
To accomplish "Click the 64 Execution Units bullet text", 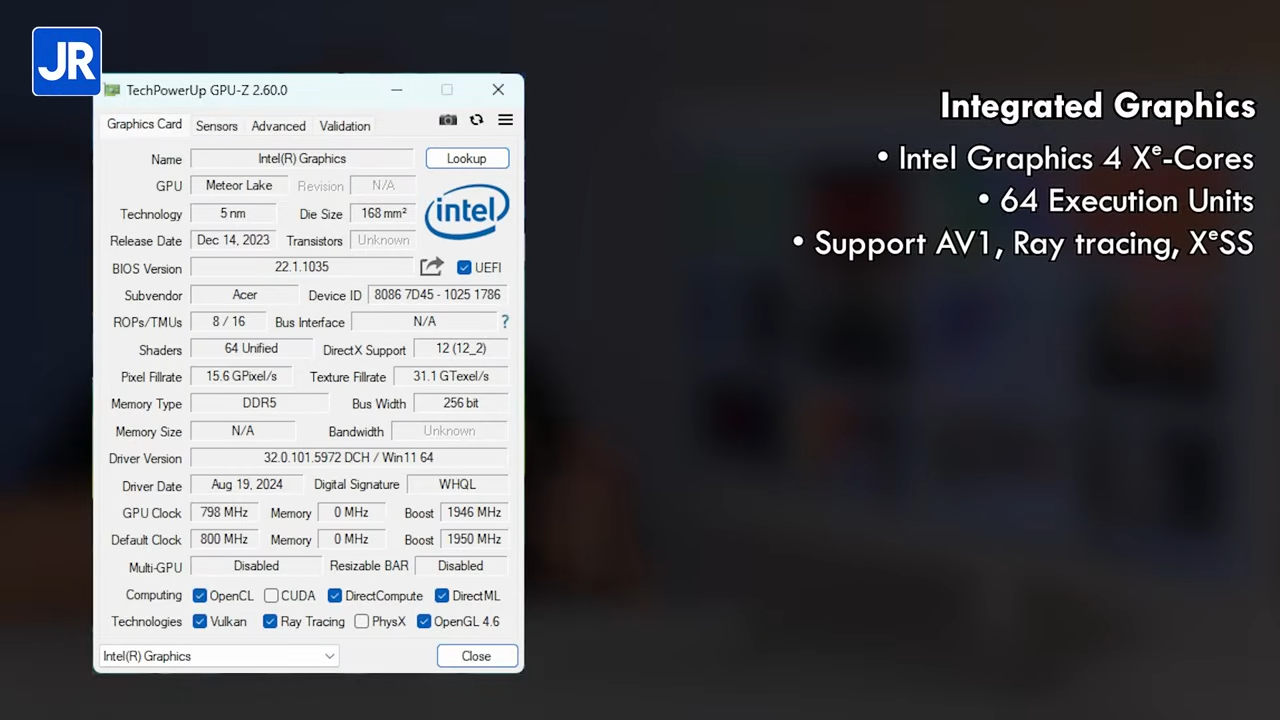I will 1116,201.
